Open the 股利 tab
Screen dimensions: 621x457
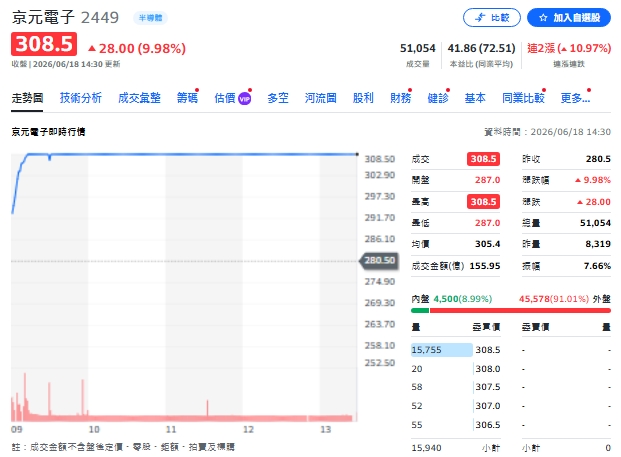point(363,98)
